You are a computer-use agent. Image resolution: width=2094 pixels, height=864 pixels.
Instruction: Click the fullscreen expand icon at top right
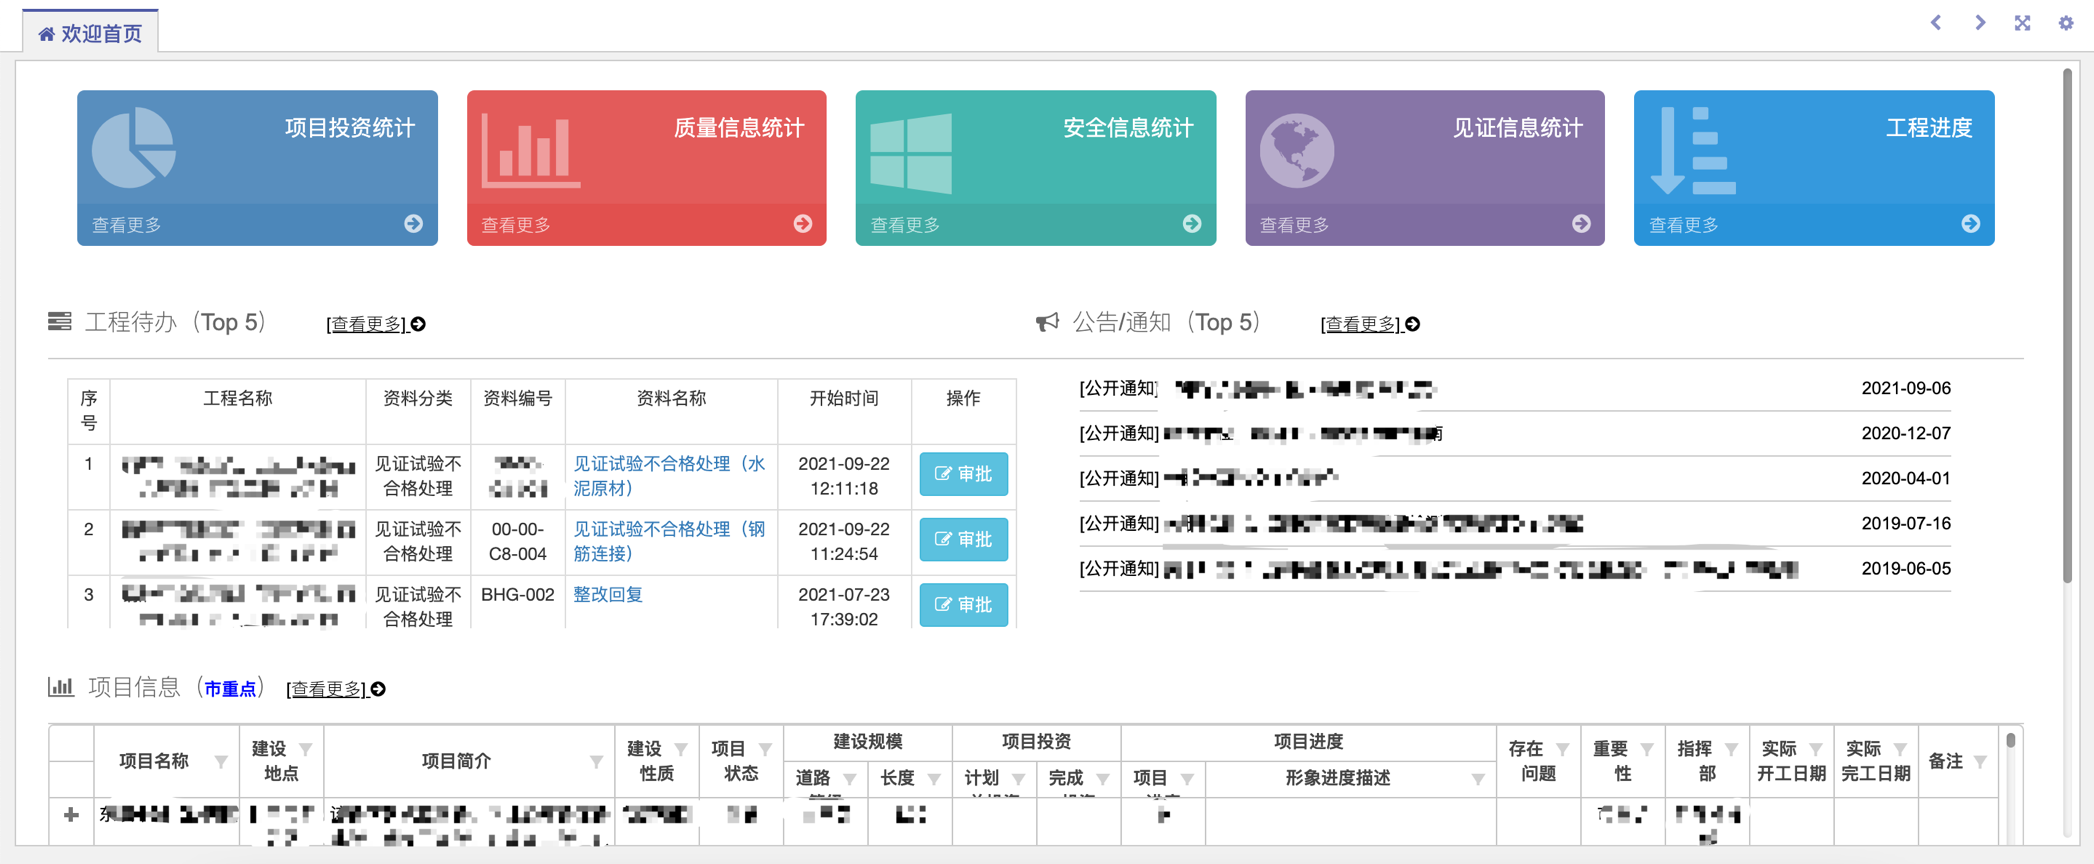pos(2022,23)
